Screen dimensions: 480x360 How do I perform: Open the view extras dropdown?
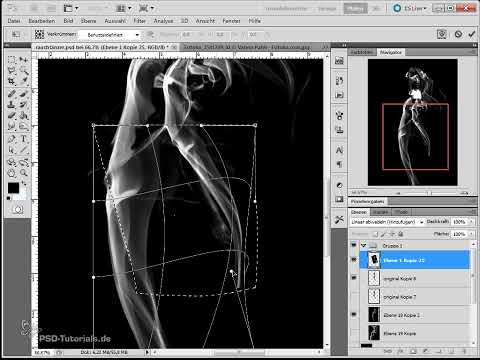point(71,8)
